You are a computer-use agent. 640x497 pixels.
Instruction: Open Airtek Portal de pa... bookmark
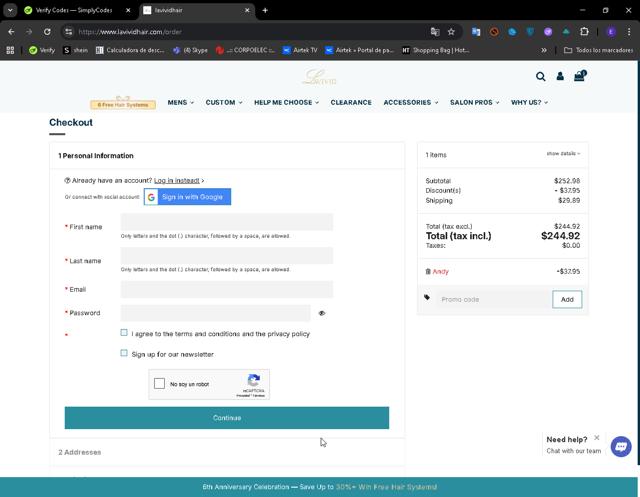359,50
